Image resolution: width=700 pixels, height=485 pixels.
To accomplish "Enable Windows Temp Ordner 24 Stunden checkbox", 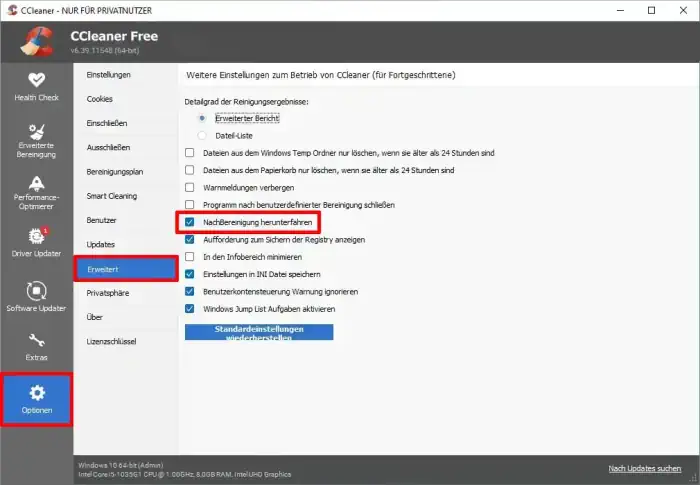I will (x=190, y=153).
